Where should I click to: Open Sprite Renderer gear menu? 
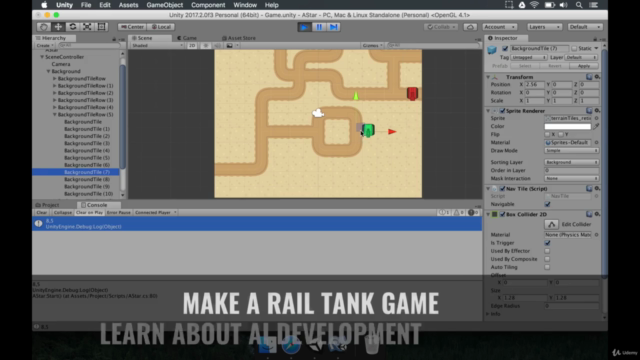pos(597,111)
